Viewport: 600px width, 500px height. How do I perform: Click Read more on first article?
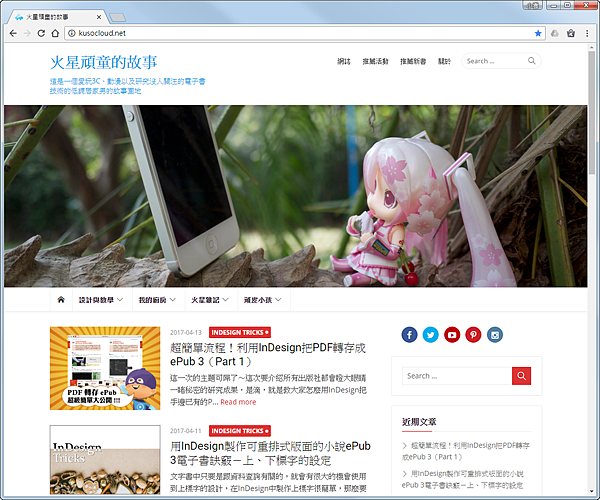click(238, 402)
